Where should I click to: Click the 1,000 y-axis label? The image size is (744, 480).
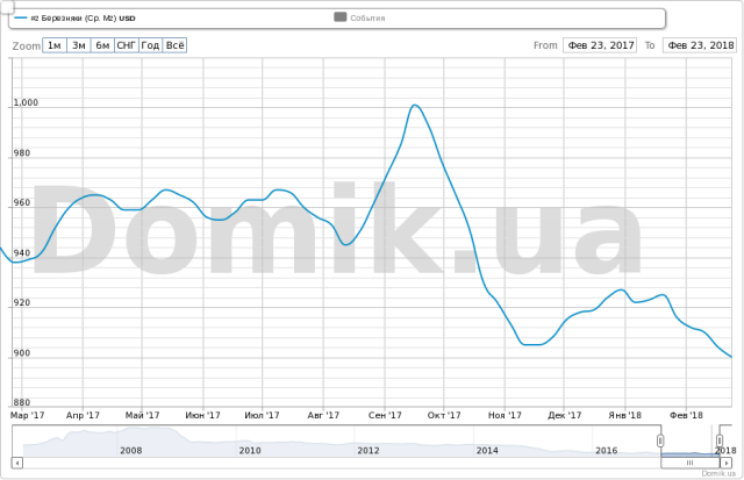[26, 102]
